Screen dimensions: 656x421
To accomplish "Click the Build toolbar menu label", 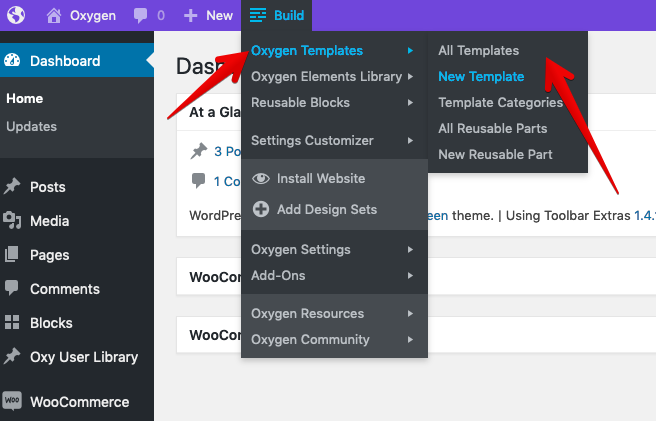I will click(289, 15).
